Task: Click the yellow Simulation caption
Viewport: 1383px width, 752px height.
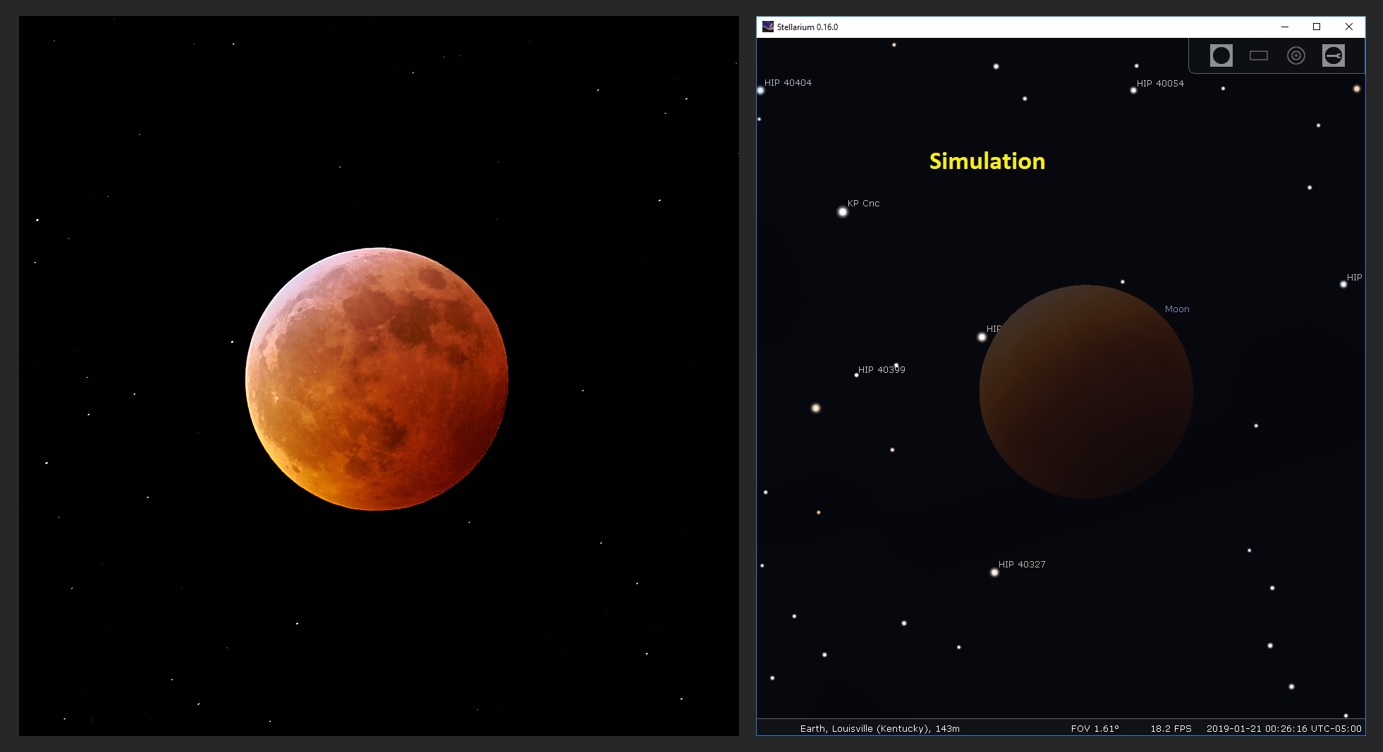Action: coord(987,161)
